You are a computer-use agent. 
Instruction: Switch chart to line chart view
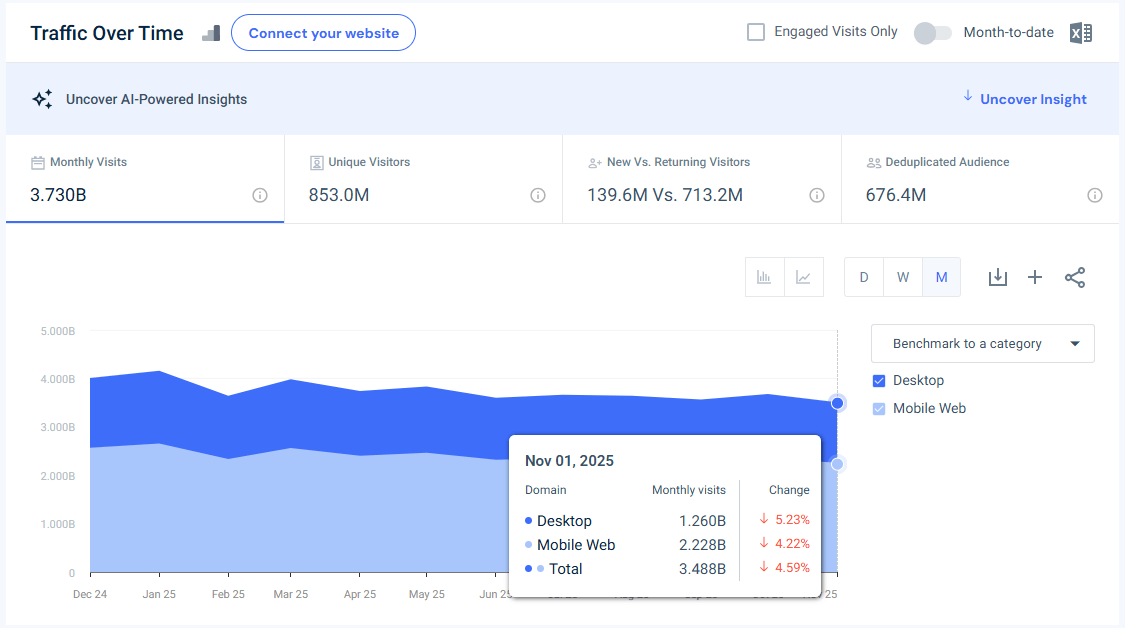[x=803, y=277]
